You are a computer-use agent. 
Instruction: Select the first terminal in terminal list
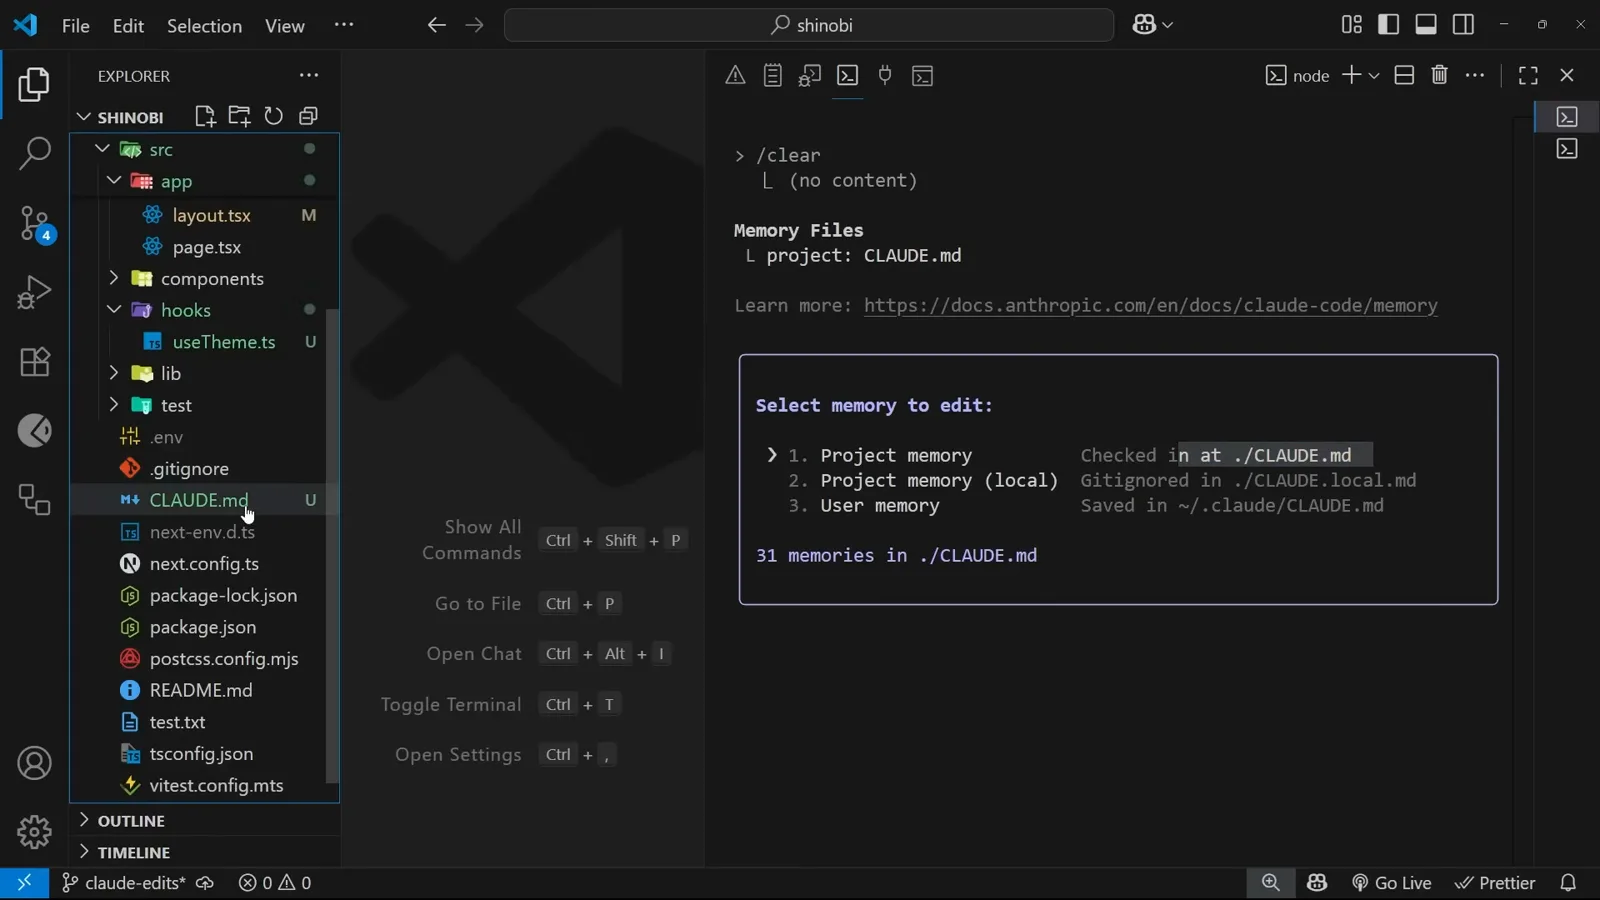(x=1567, y=117)
